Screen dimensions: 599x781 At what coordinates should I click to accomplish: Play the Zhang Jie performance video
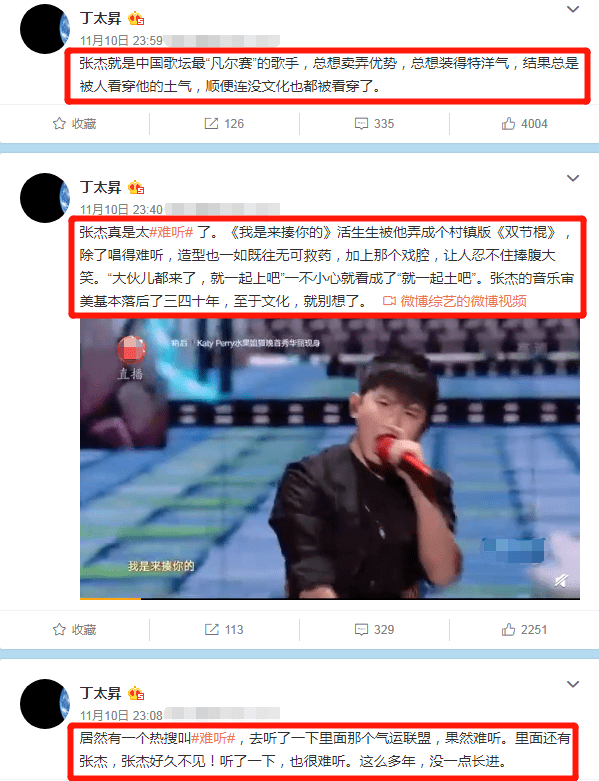330,458
